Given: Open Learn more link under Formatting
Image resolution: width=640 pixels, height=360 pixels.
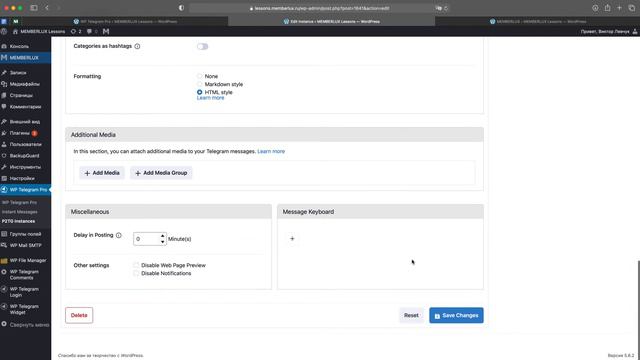Looking at the screenshot, I should (210, 98).
